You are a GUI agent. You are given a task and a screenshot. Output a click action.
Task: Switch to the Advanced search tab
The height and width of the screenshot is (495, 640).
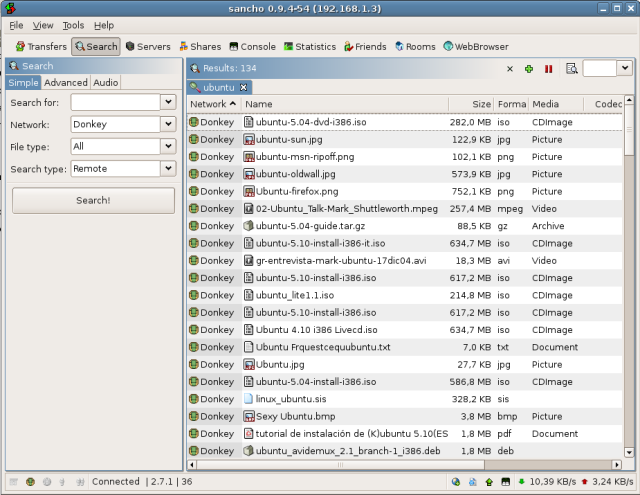coord(66,83)
